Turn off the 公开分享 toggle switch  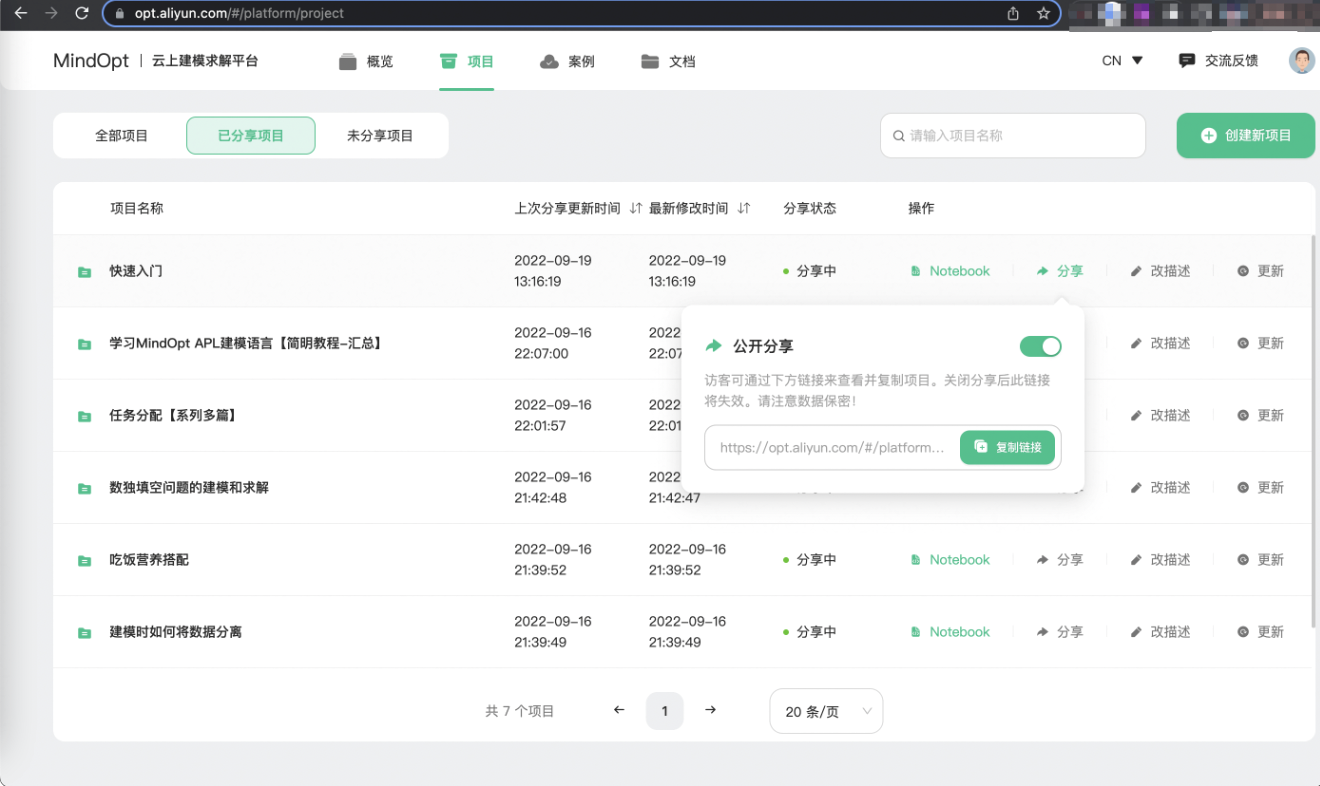coord(1040,346)
